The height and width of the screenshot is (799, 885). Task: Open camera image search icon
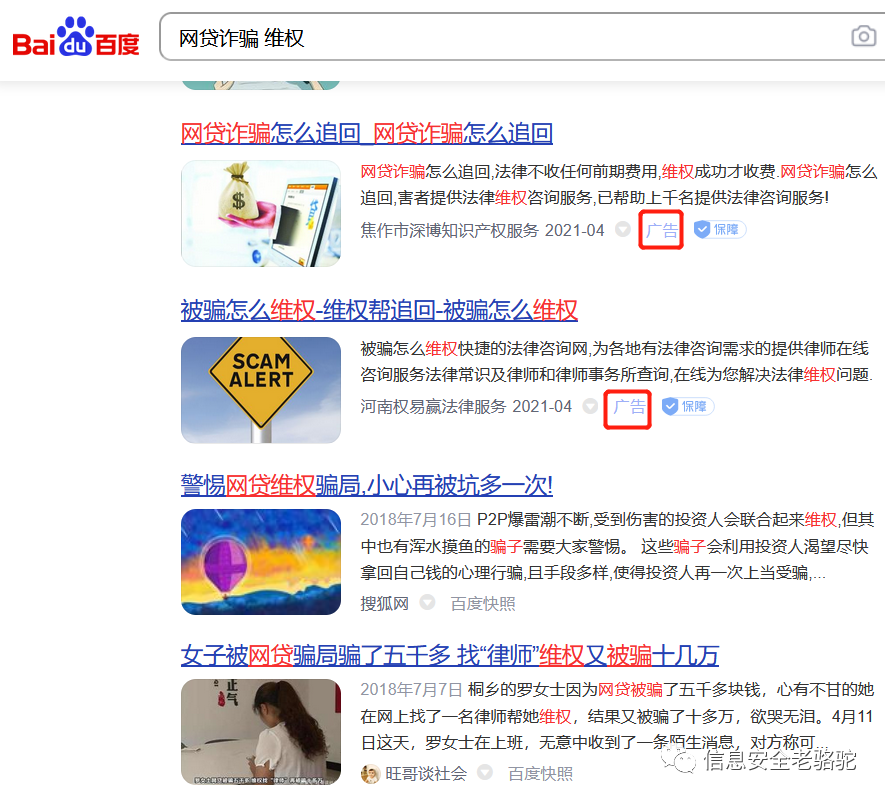(864, 37)
